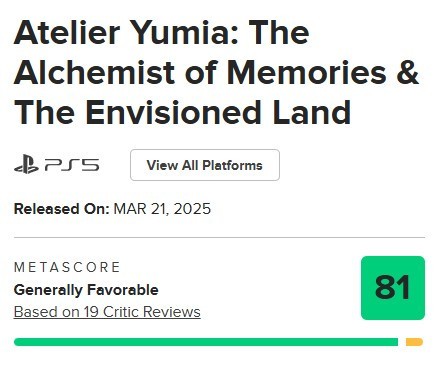Select the yellow mixed segment of score bar
The width and height of the screenshot is (438, 365).
(414, 342)
